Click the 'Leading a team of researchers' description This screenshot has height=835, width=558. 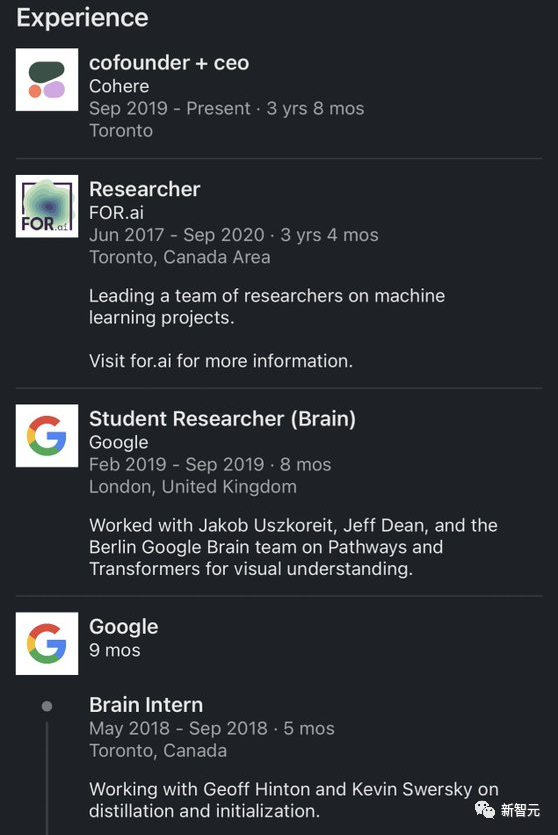(x=267, y=306)
